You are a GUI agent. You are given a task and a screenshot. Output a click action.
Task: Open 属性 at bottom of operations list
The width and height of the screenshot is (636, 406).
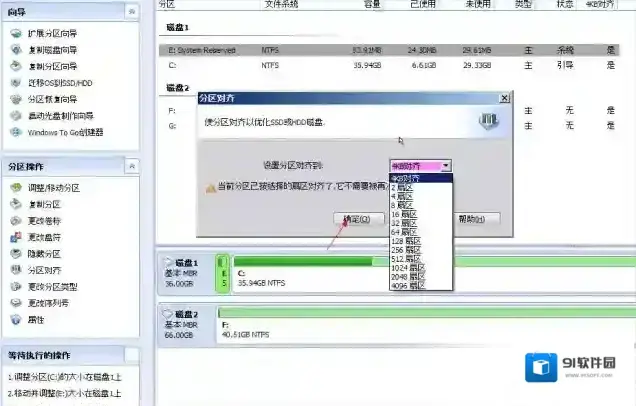[15, 319]
